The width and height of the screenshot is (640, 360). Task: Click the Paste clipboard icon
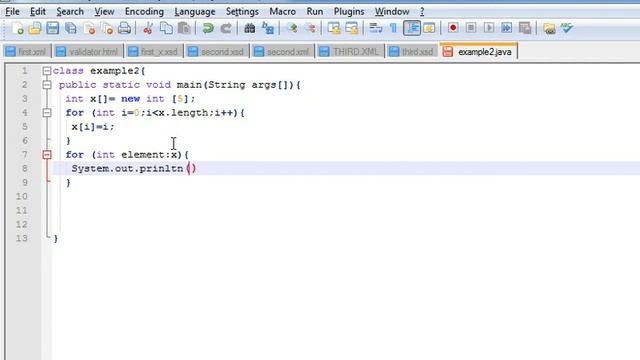[184, 28]
